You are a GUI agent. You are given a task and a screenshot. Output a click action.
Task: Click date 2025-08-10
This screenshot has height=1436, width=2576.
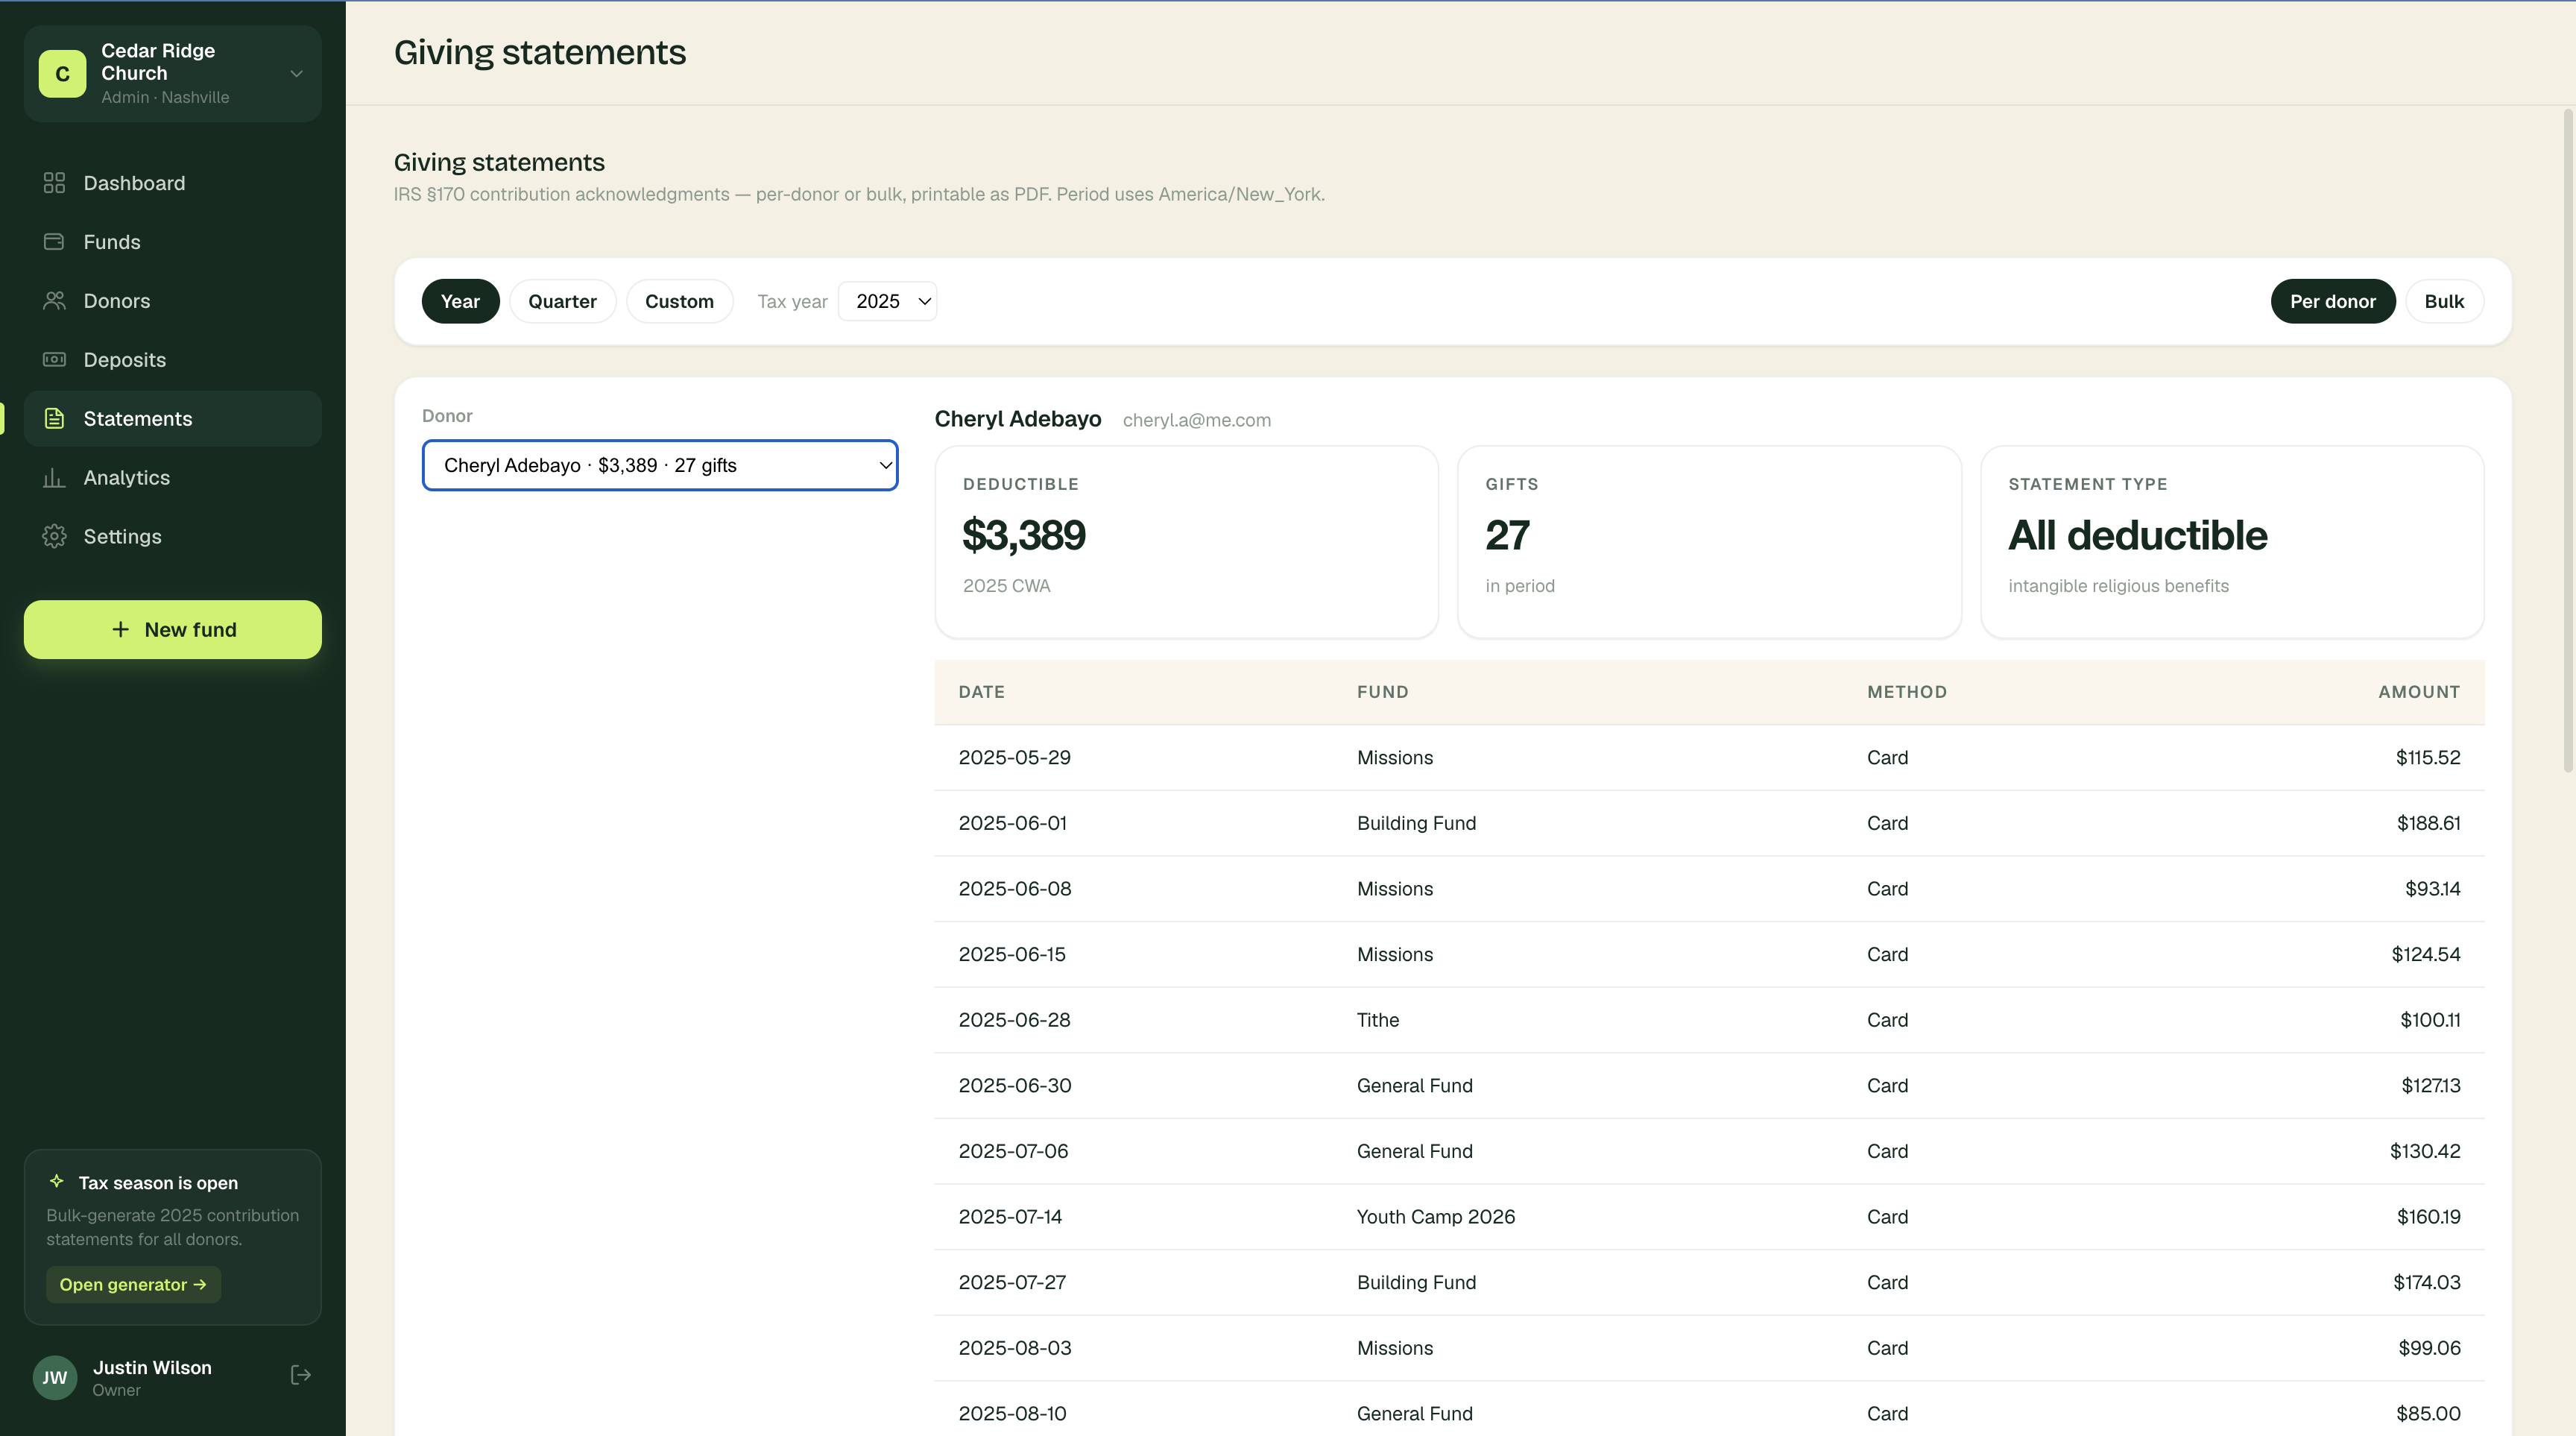(x=1012, y=1413)
